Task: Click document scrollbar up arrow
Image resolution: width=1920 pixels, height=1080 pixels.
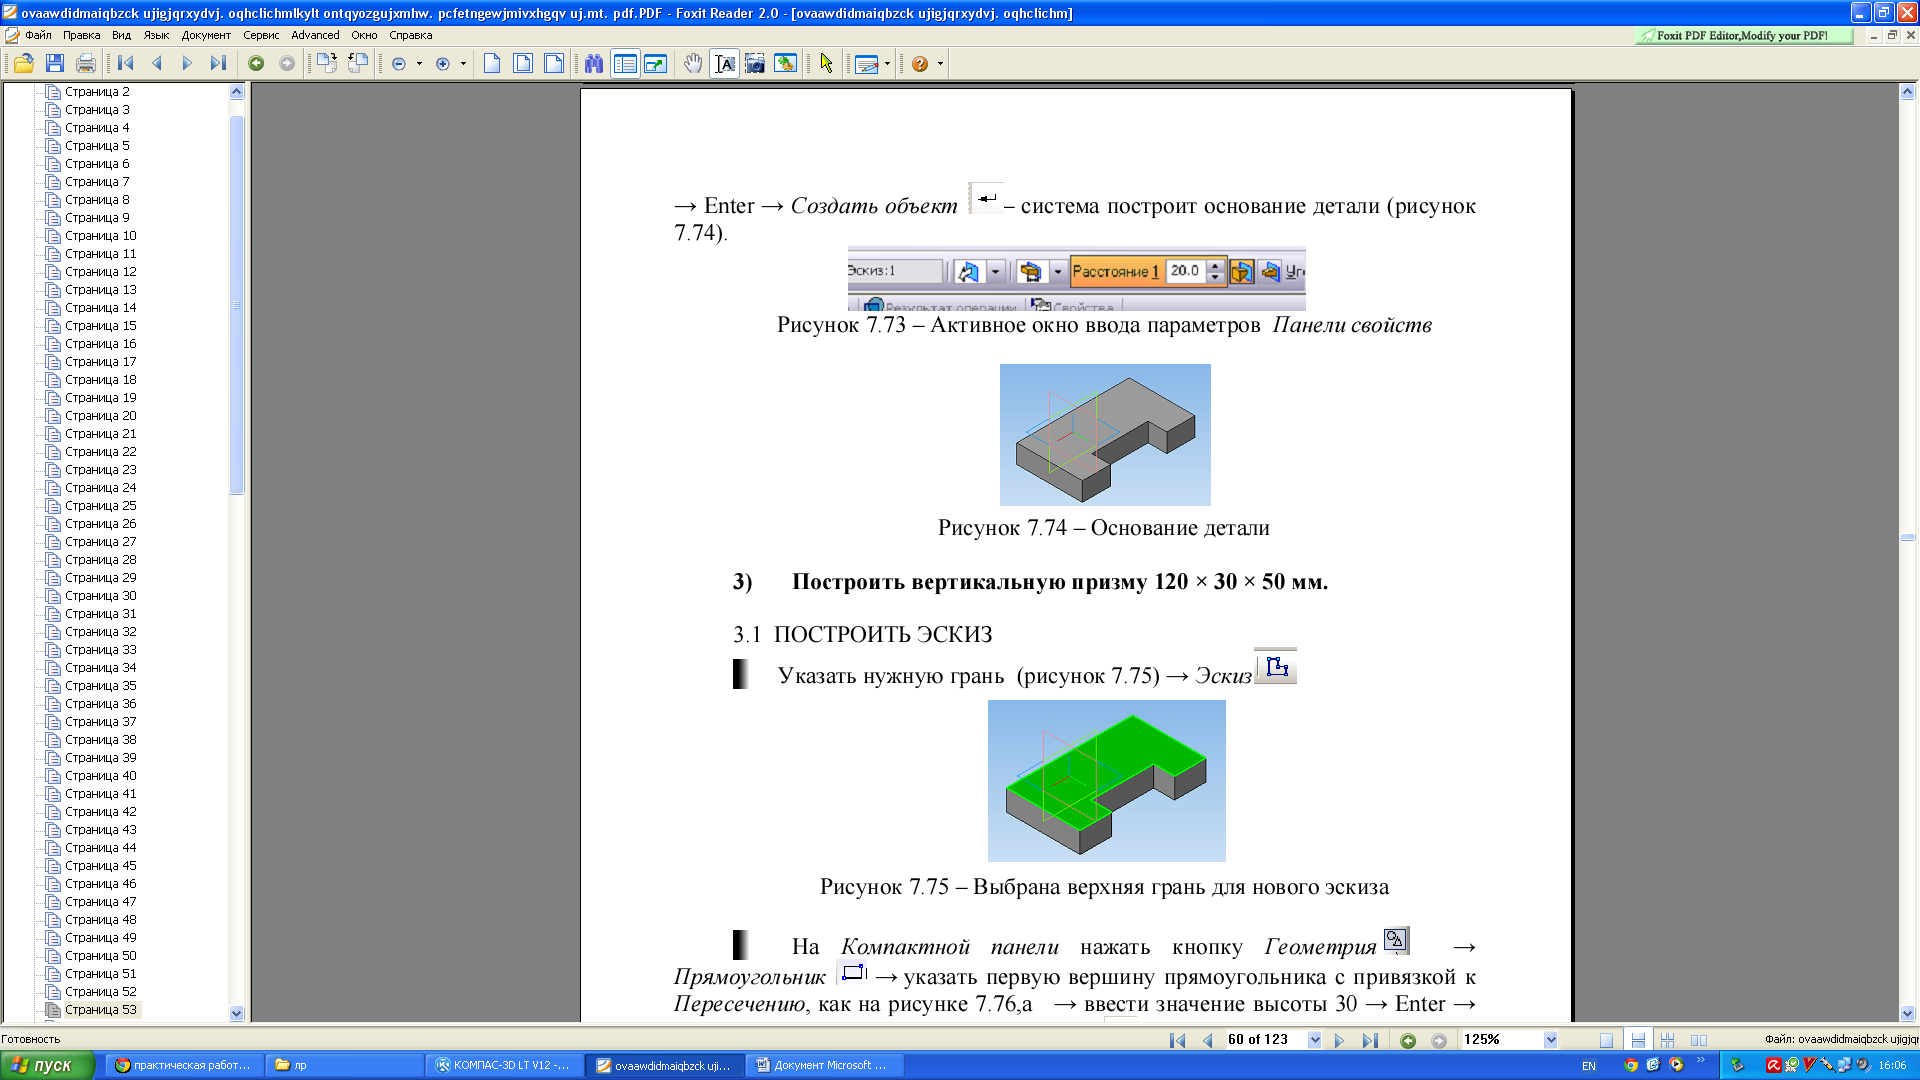Action: coord(1907,92)
